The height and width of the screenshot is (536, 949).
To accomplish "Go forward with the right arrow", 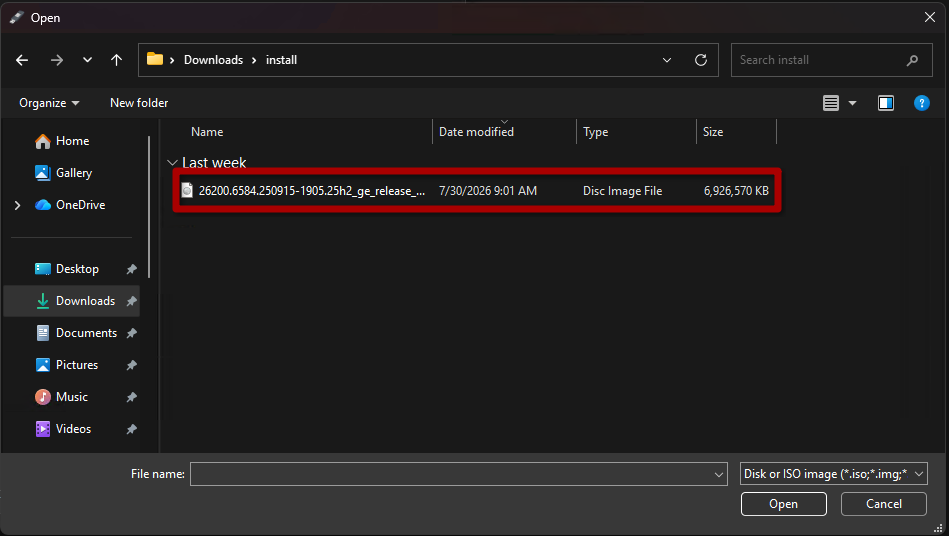I will [x=57, y=60].
